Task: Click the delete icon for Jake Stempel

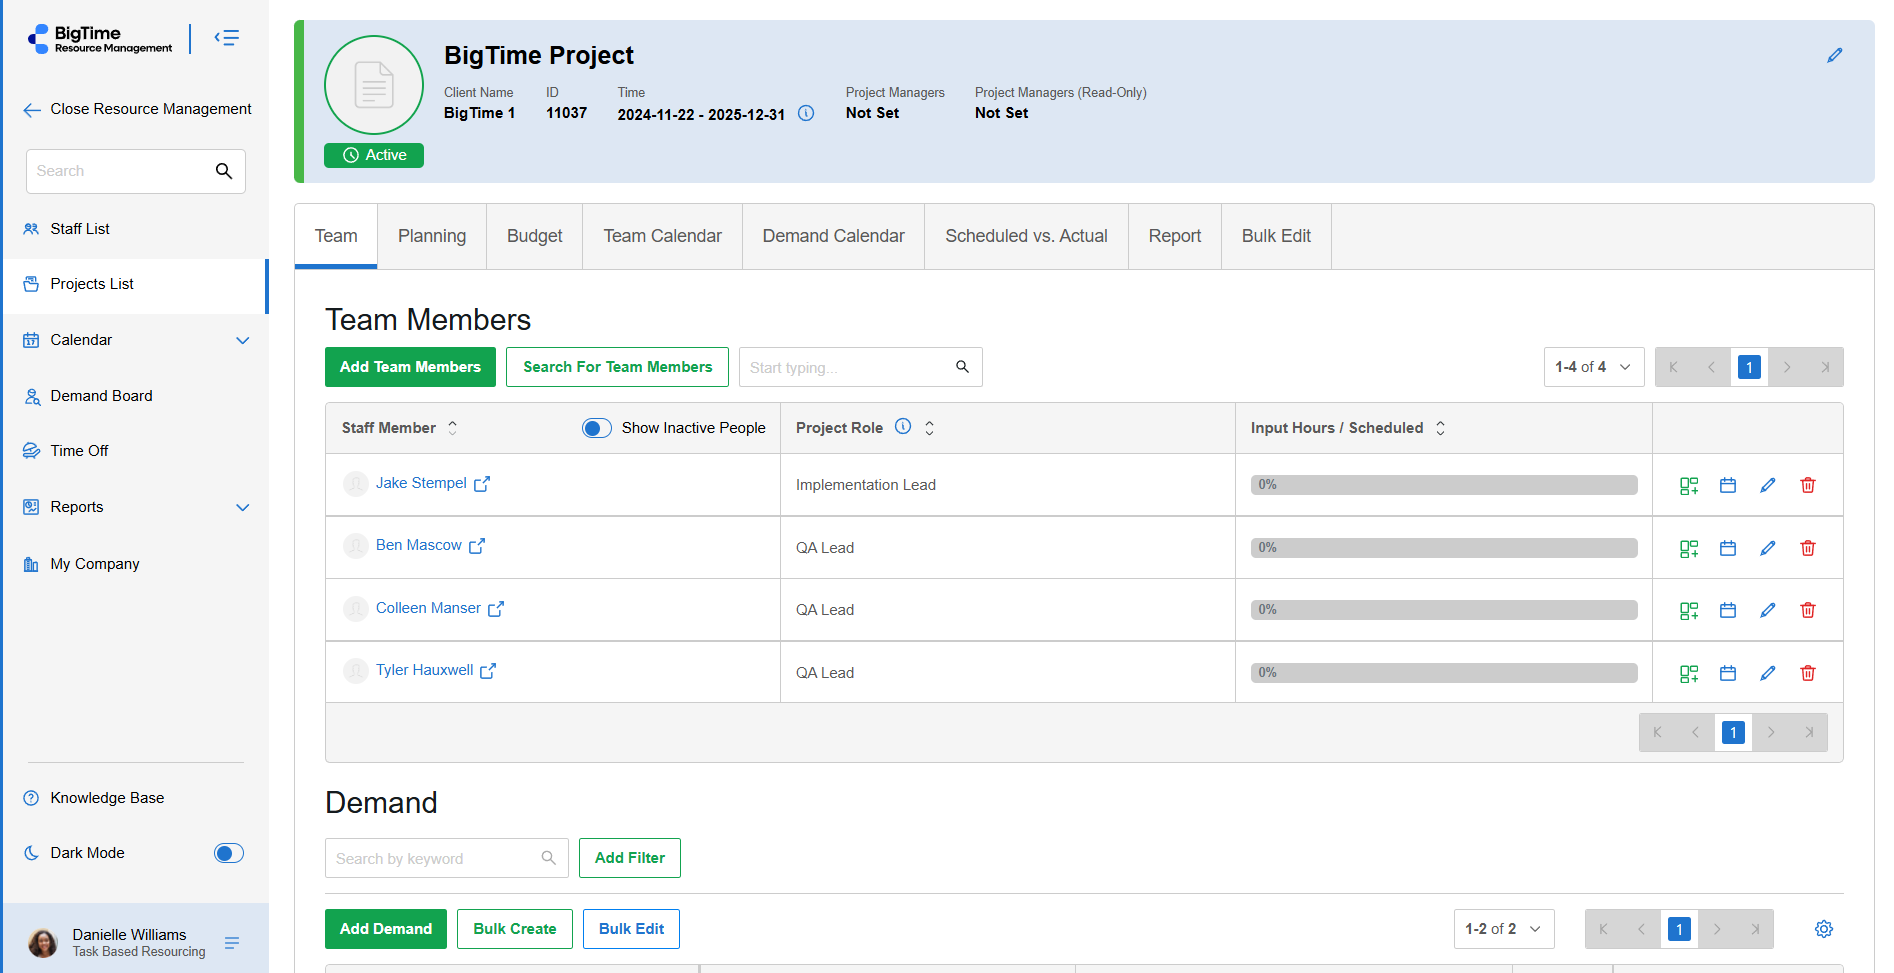Action: pyautogui.click(x=1807, y=485)
